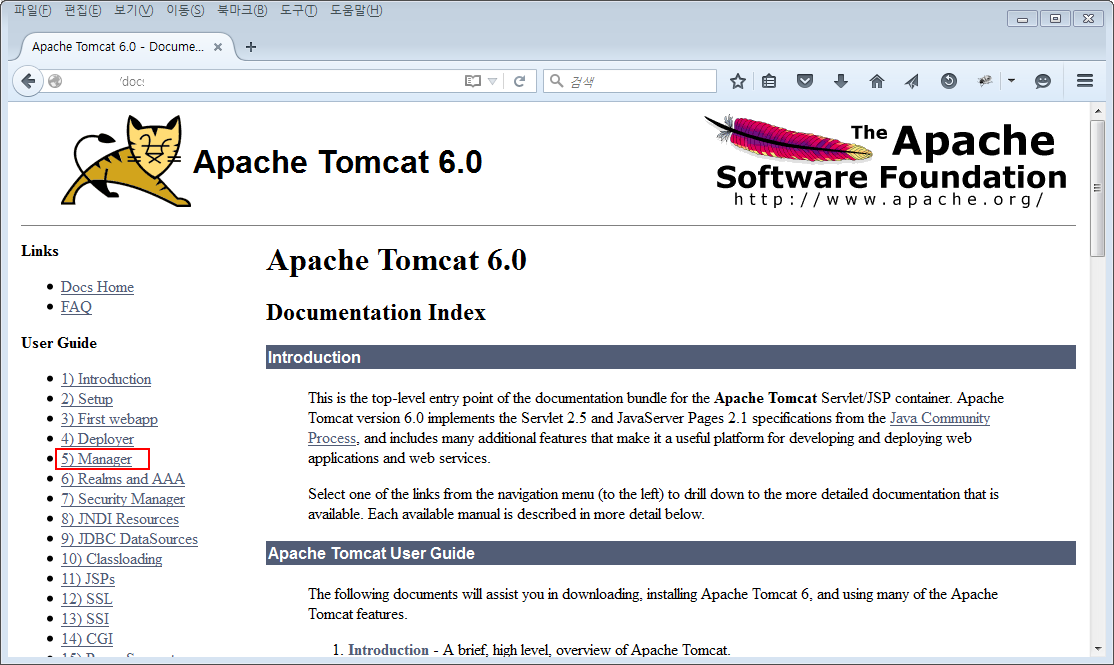This screenshot has width=1114, height=665.
Task: Click the vertical scrollbar thumb
Action: 1098,188
